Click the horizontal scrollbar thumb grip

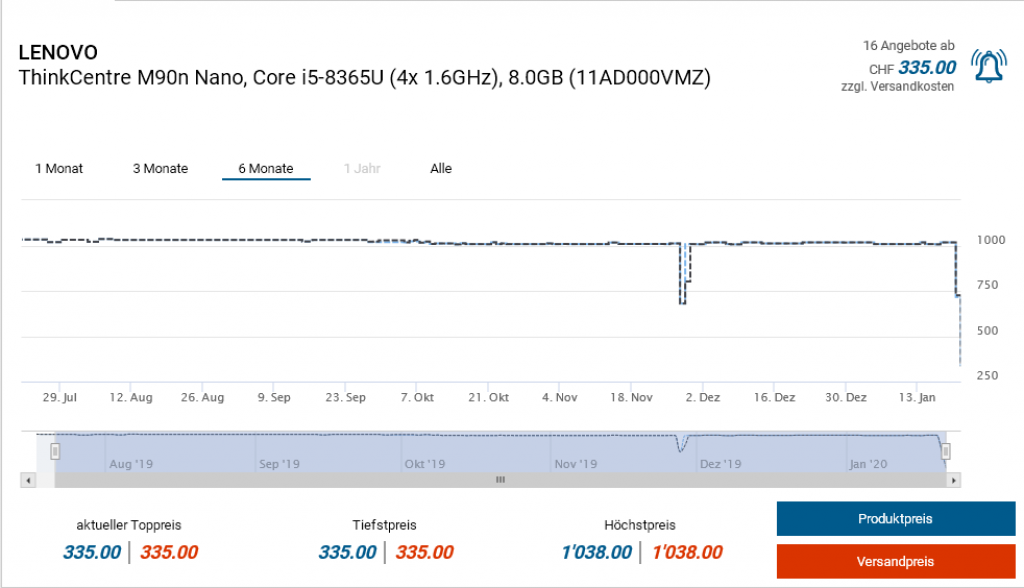point(500,480)
